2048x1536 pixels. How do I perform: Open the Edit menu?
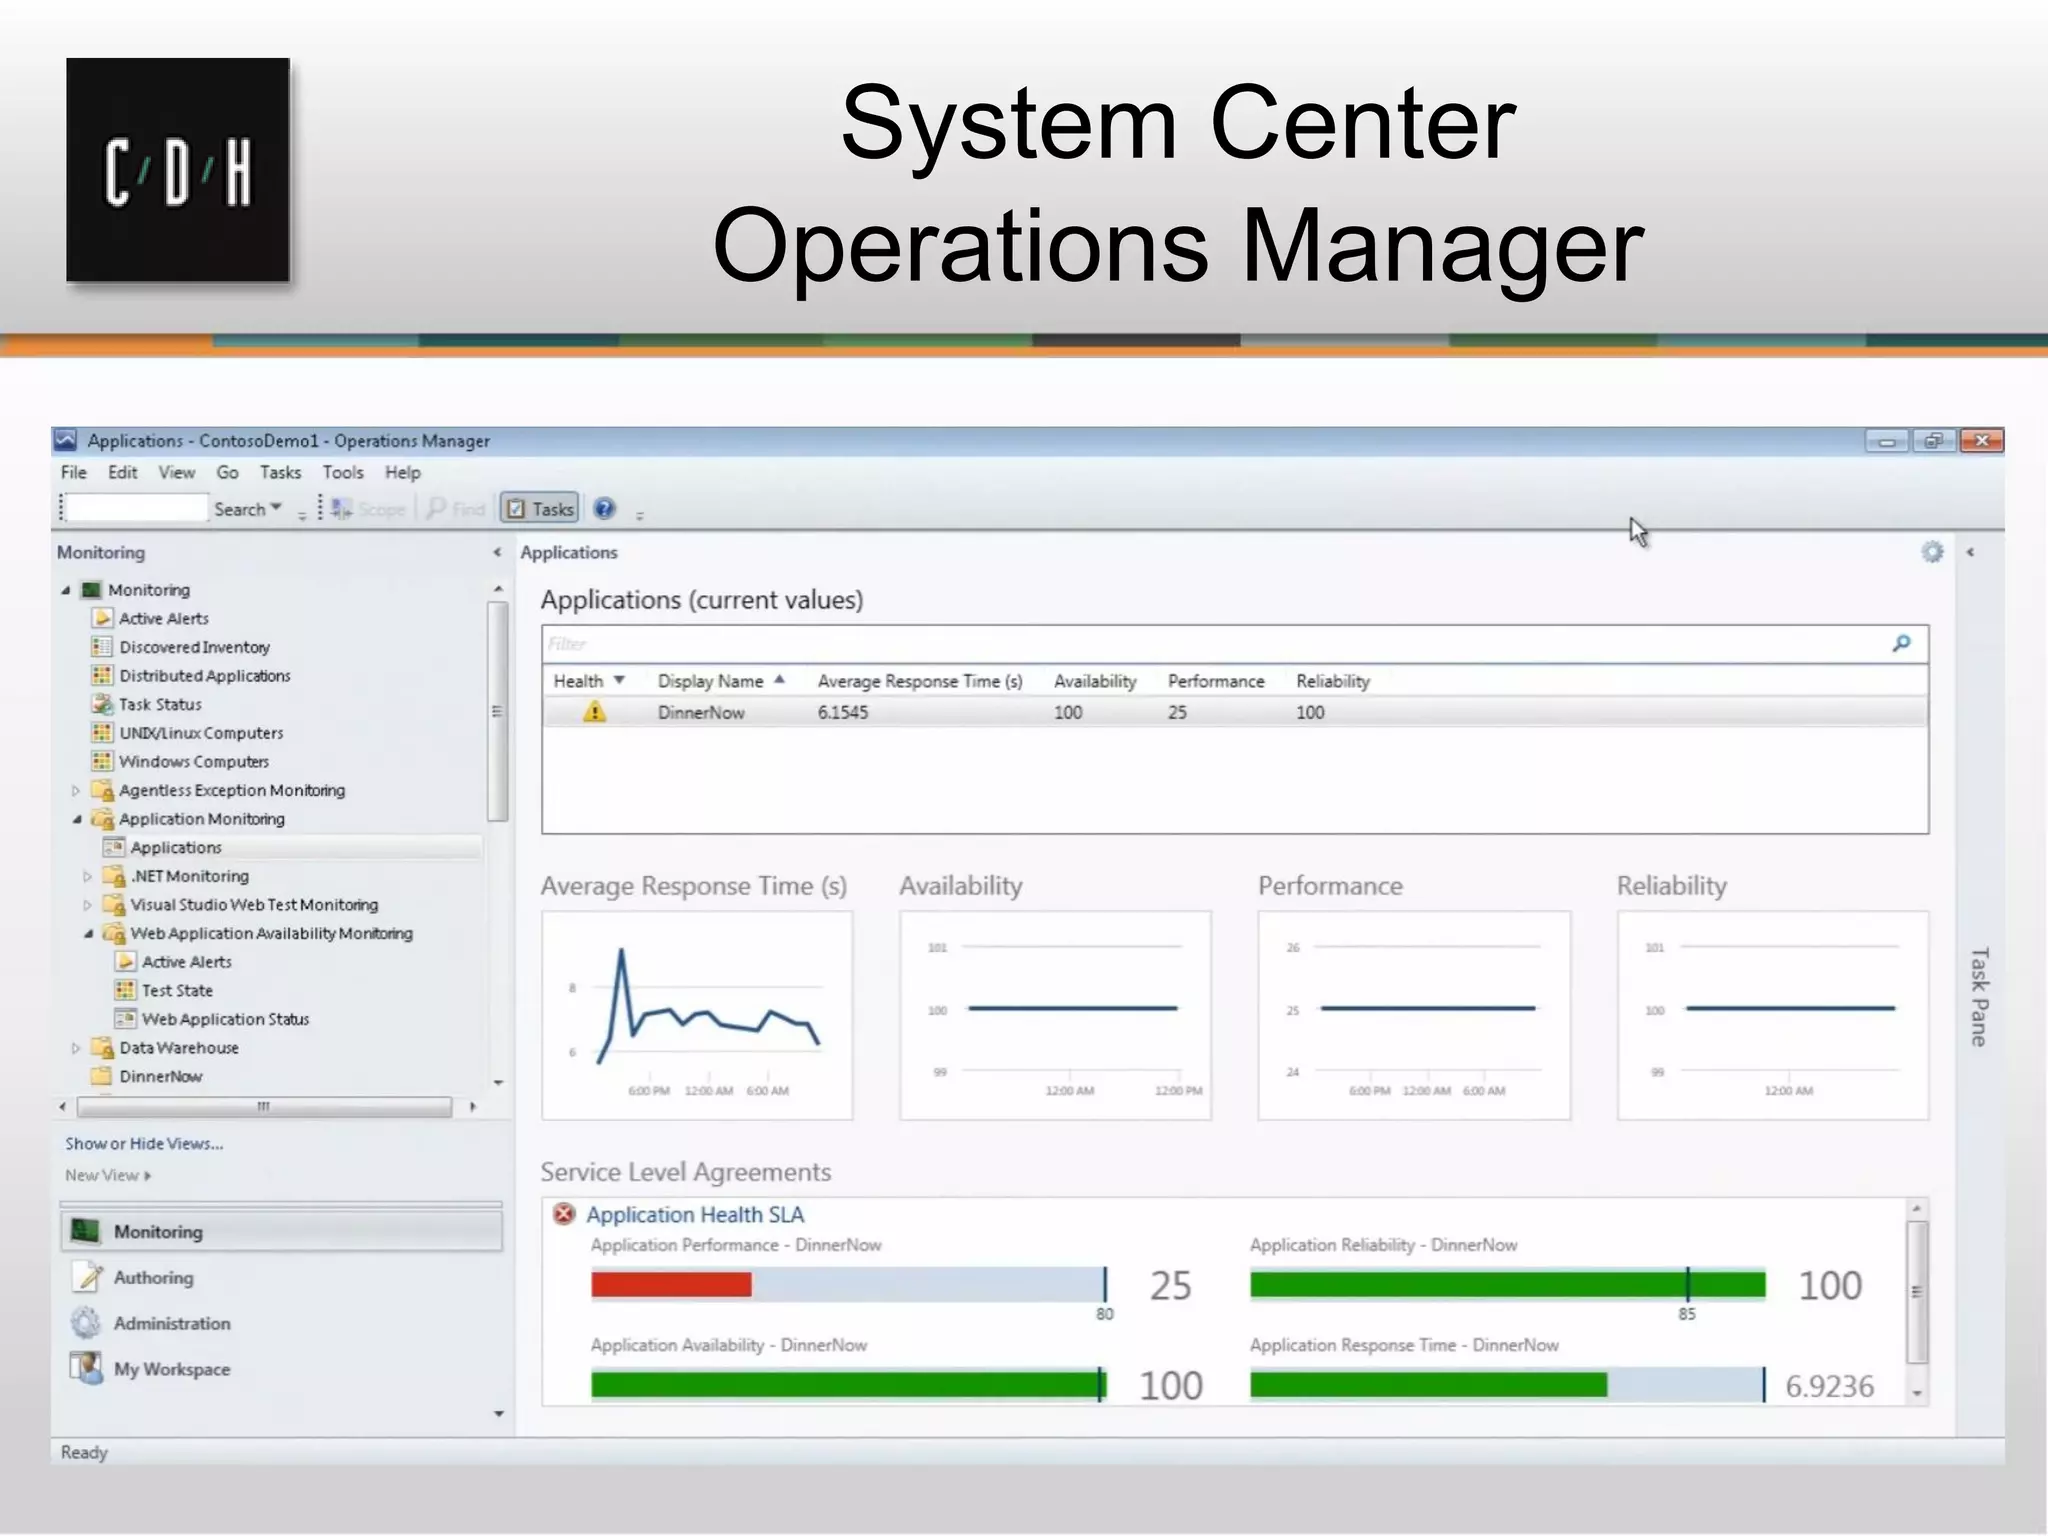pyautogui.click(x=123, y=472)
